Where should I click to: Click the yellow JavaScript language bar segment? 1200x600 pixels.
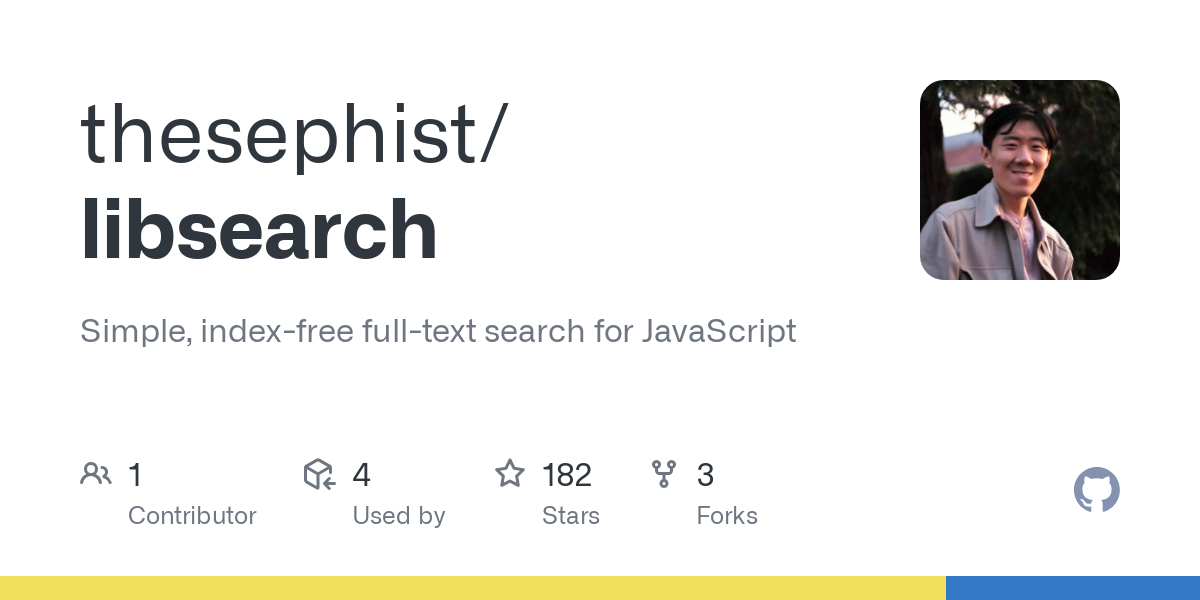pos(472,588)
